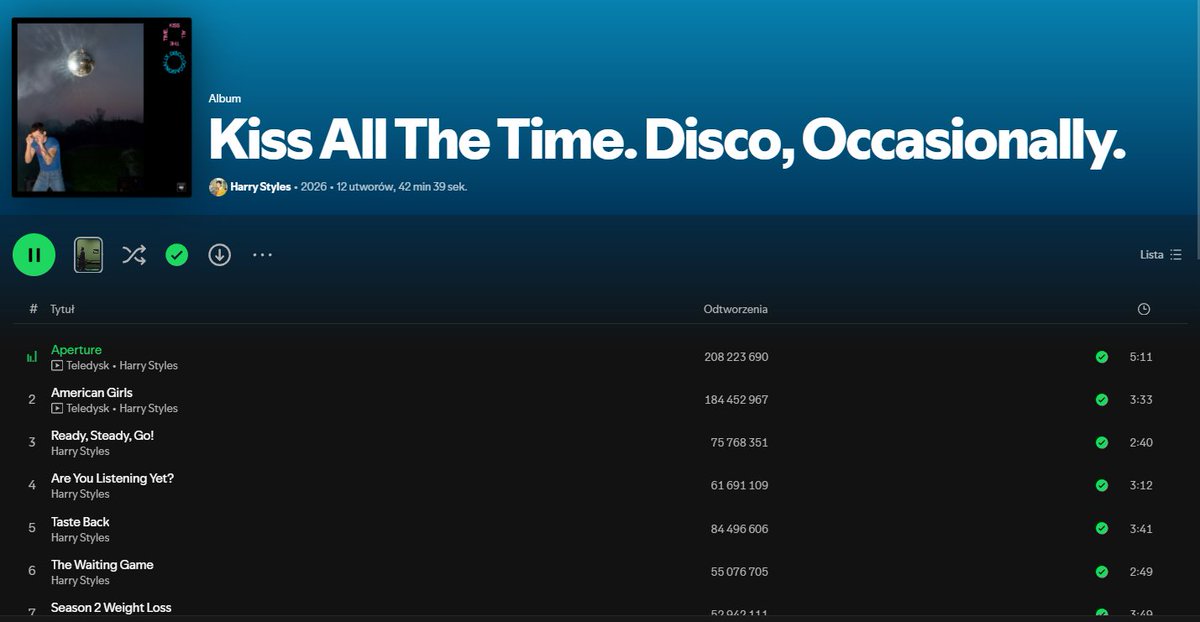The height and width of the screenshot is (622, 1200).
Task: Click track number 2
Action: click(32, 400)
